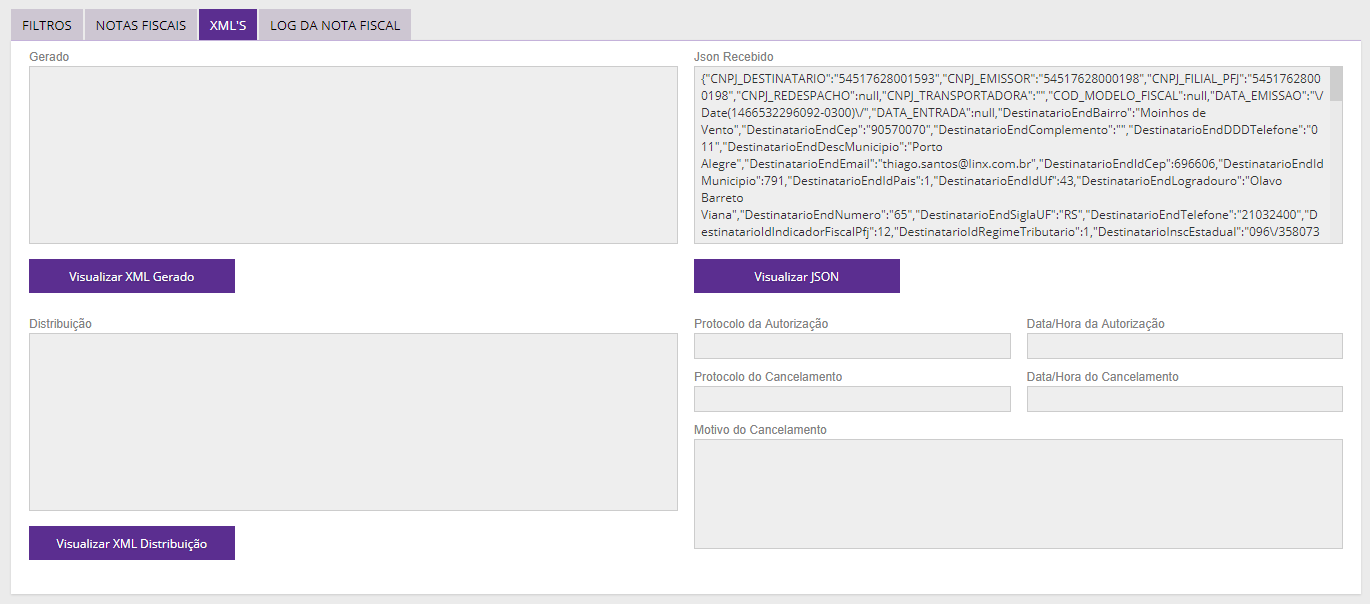Click the Motivo do Cancelamento label
The height and width of the screenshot is (604, 1370).
760,430
